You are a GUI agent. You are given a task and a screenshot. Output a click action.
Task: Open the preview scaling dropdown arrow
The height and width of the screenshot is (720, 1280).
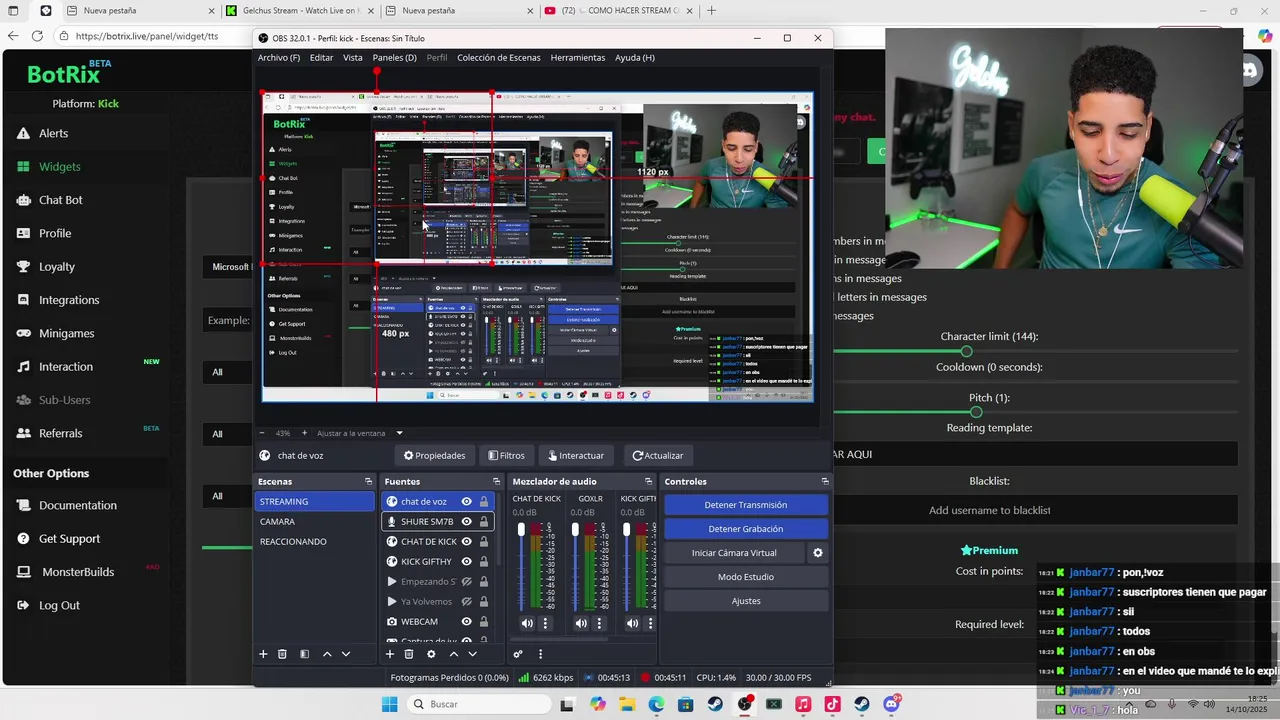pyautogui.click(x=399, y=433)
